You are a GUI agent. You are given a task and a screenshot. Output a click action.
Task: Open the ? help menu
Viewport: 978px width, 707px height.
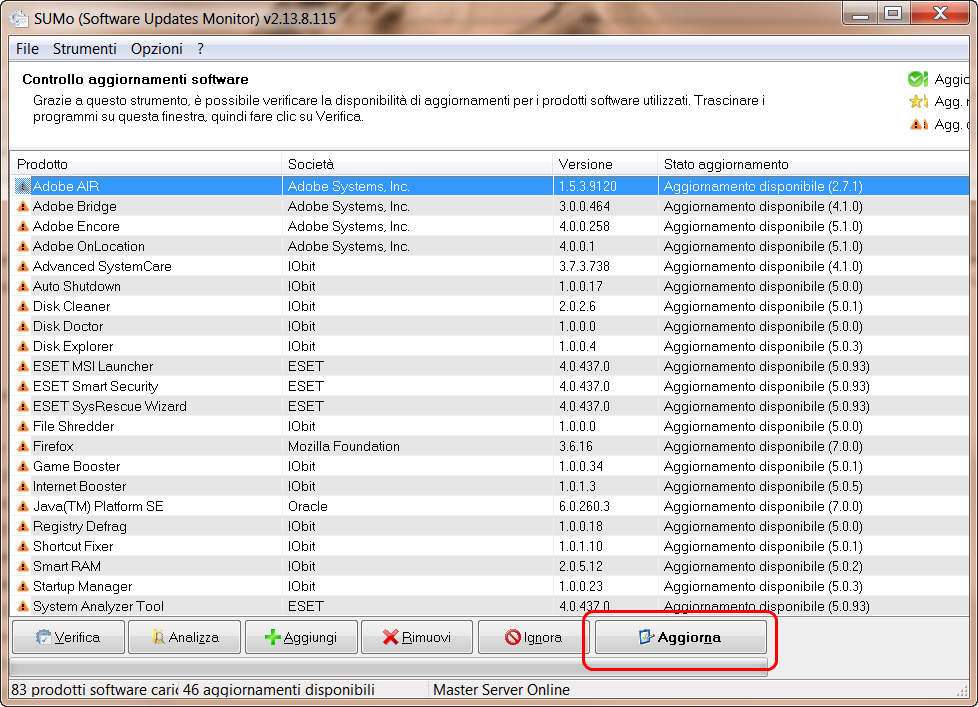[x=200, y=49]
